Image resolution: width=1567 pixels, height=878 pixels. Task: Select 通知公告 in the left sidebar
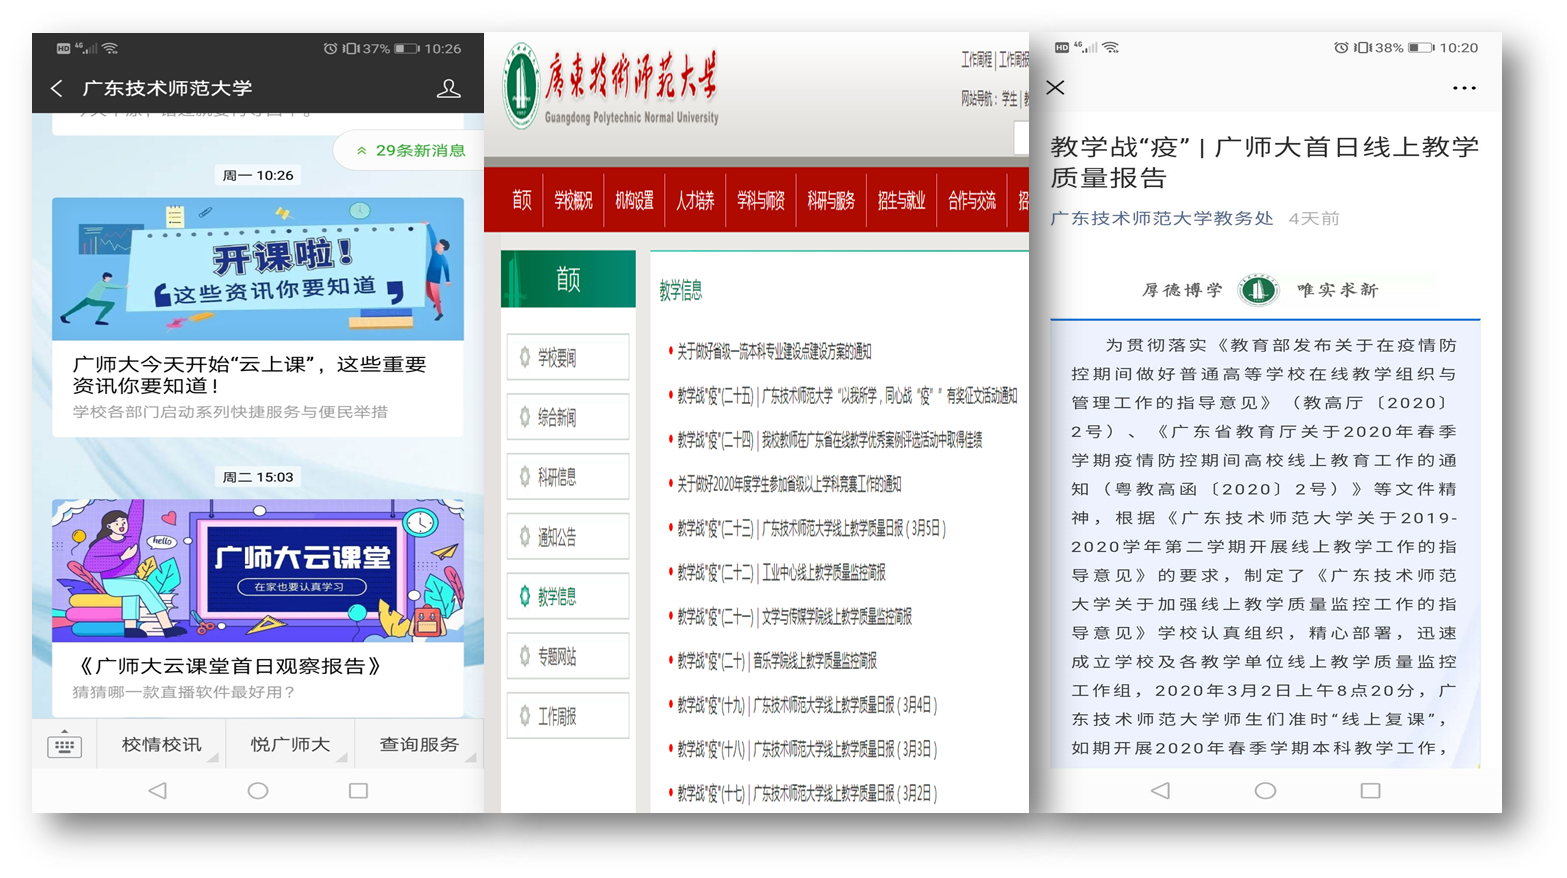point(567,537)
